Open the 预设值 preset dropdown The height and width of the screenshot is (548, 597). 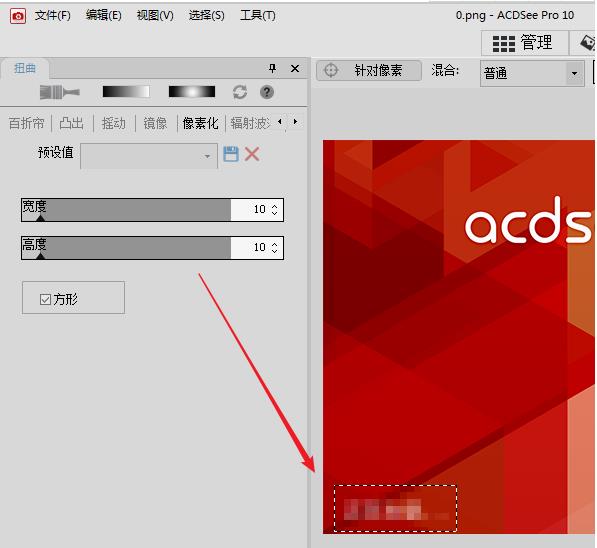[149, 156]
